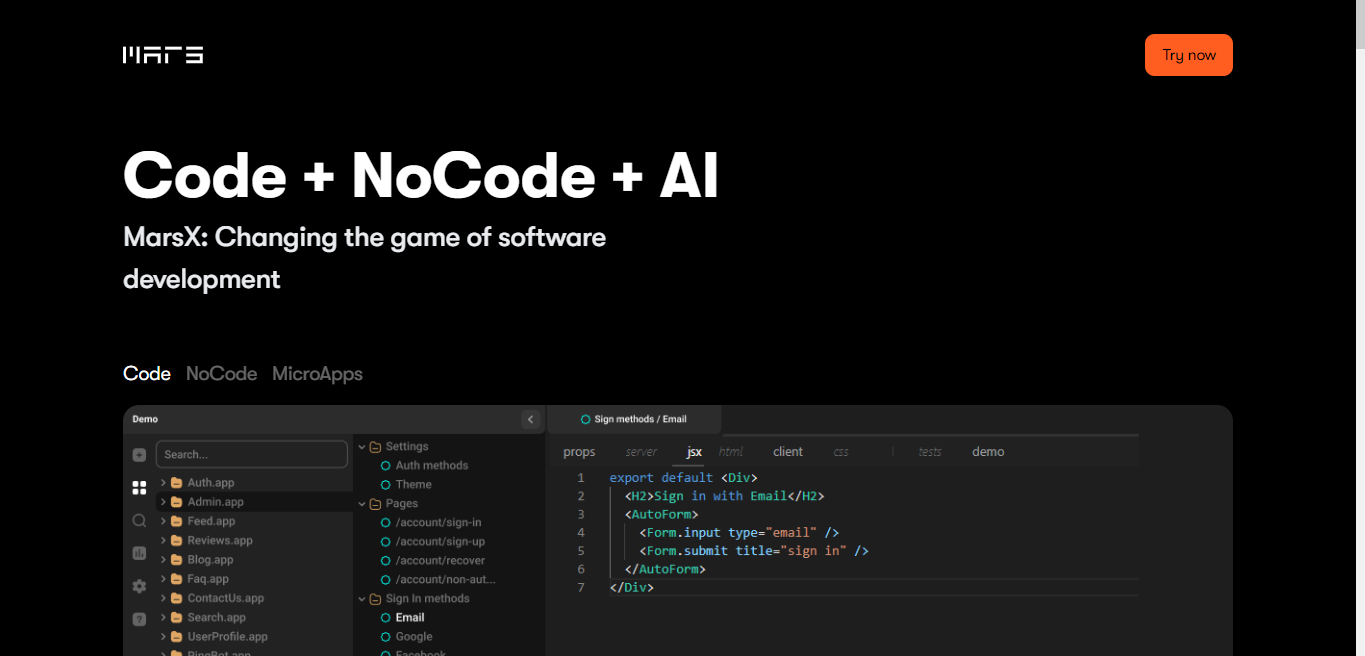The width and height of the screenshot is (1365, 656).
Task: Switch to the NoCode tab
Action: point(222,374)
